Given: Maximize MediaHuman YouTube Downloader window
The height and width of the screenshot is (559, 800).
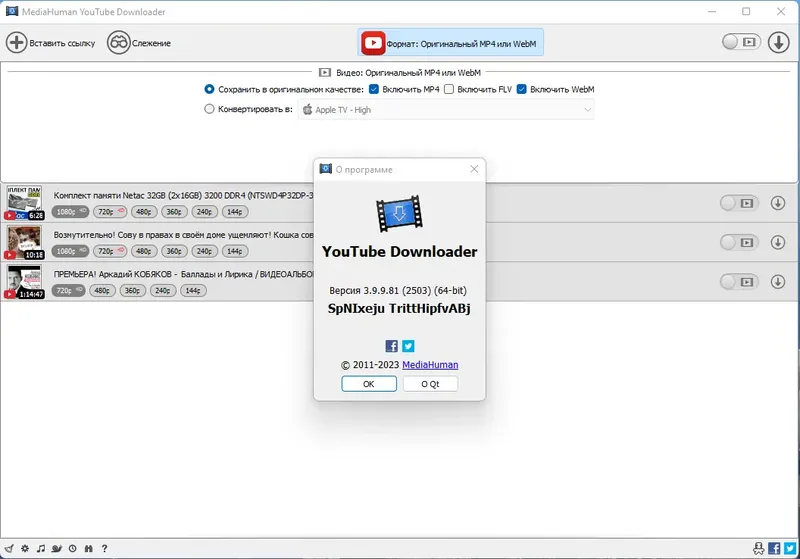Looking at the screenshot, I should pyautogui.click(x=746, y=11).
